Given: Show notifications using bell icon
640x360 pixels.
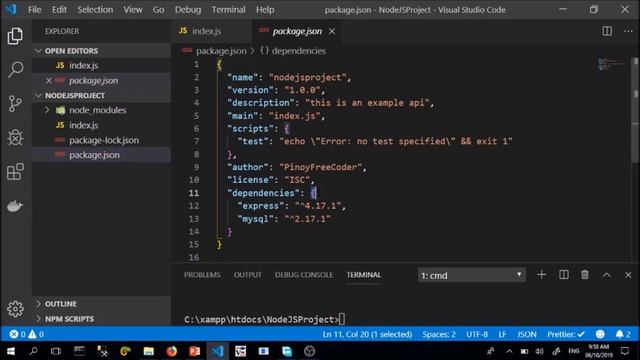Looking at the screenshot, I should point(623,334).
